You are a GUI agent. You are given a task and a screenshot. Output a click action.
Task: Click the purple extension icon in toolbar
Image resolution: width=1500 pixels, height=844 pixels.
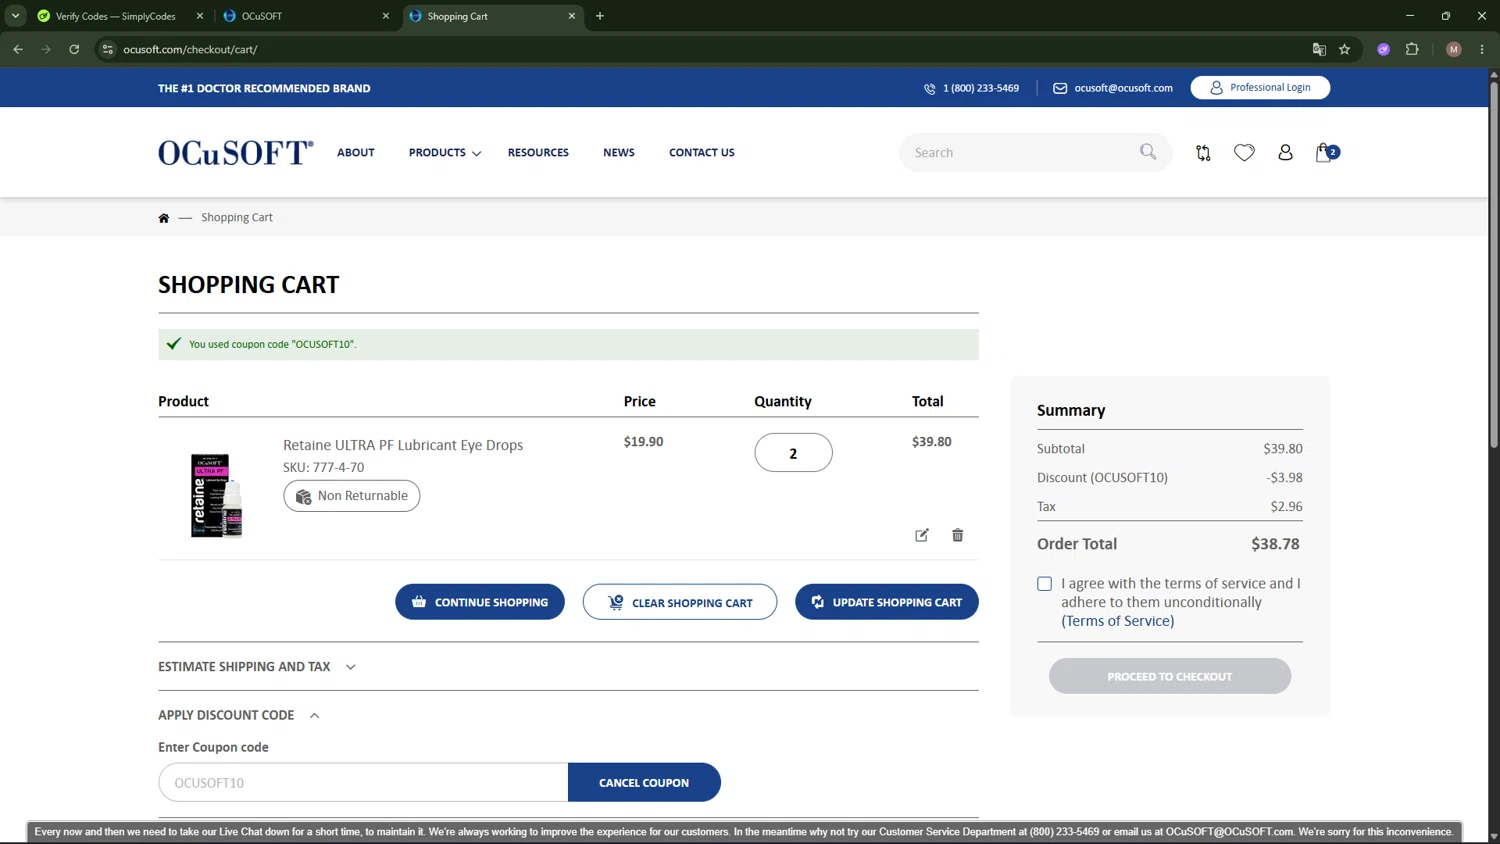[1384, 49]
